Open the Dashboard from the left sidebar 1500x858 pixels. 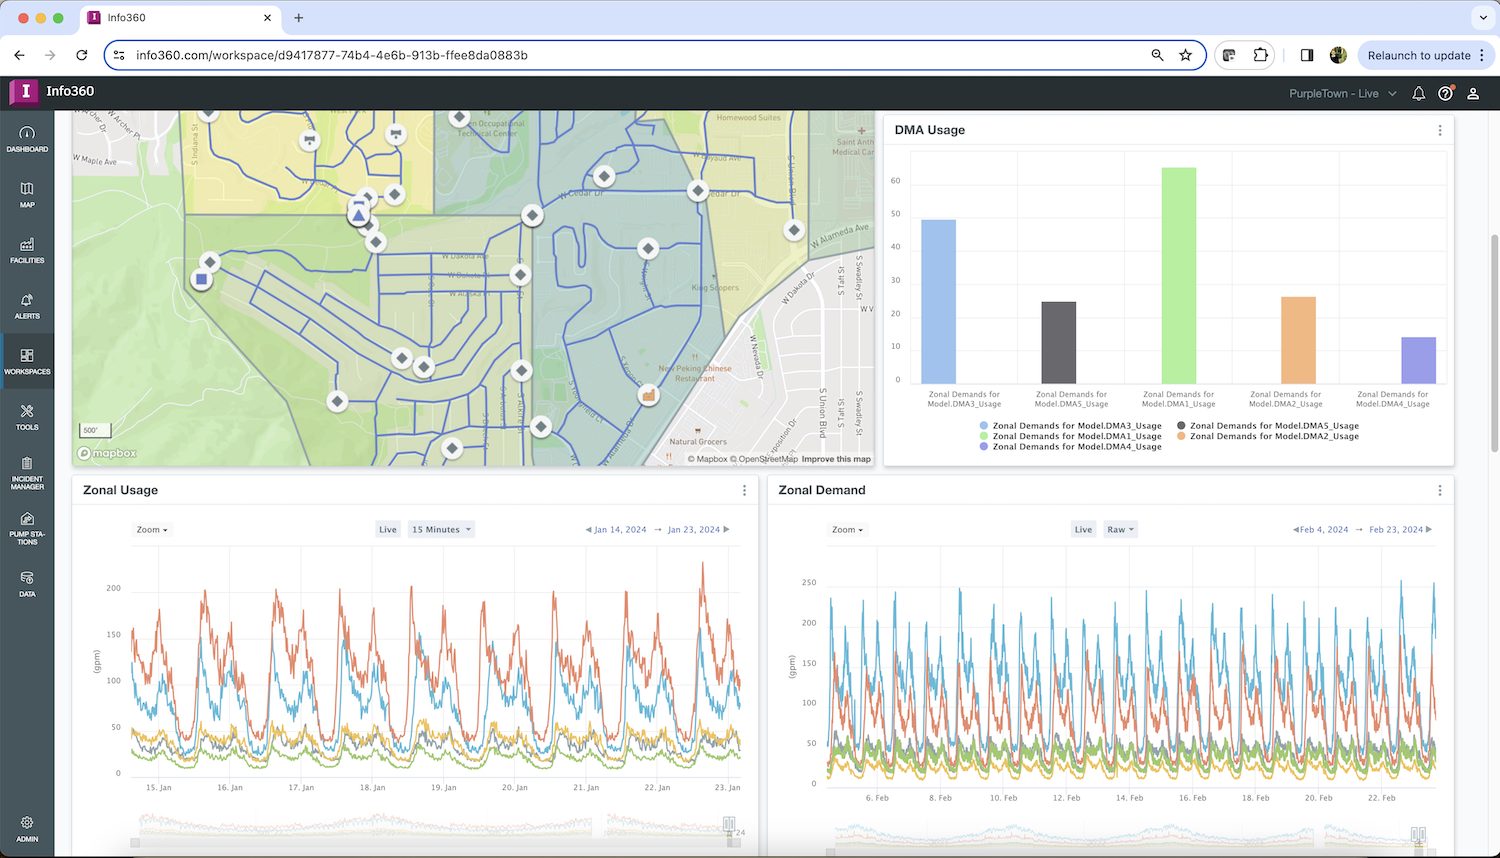coord(27,138)
